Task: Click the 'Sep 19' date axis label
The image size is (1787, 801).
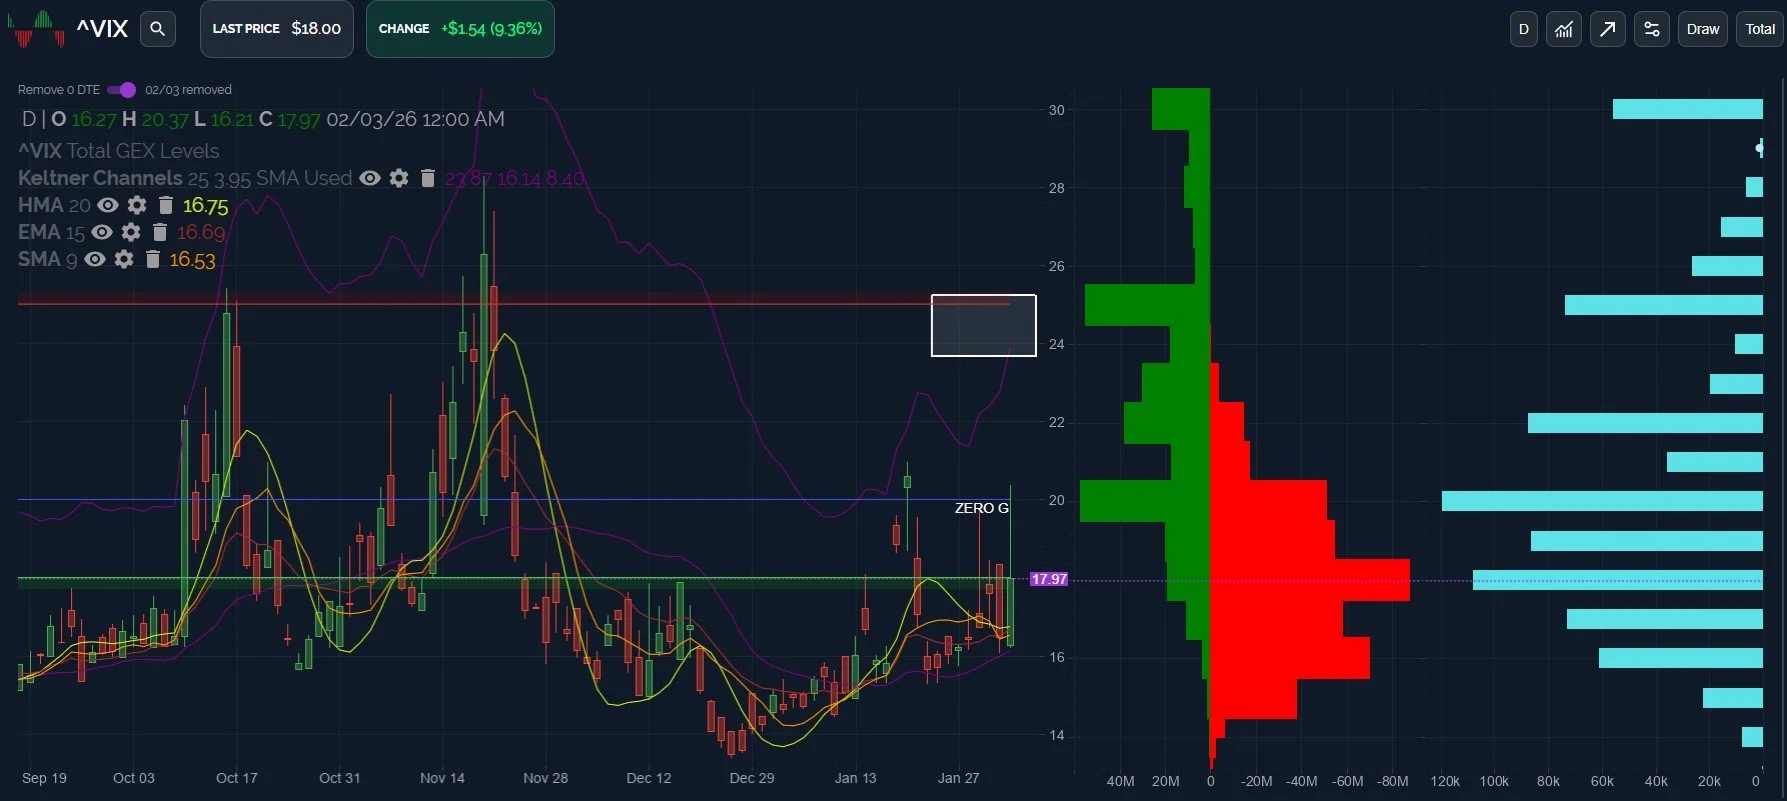Action: pos(44,778)
